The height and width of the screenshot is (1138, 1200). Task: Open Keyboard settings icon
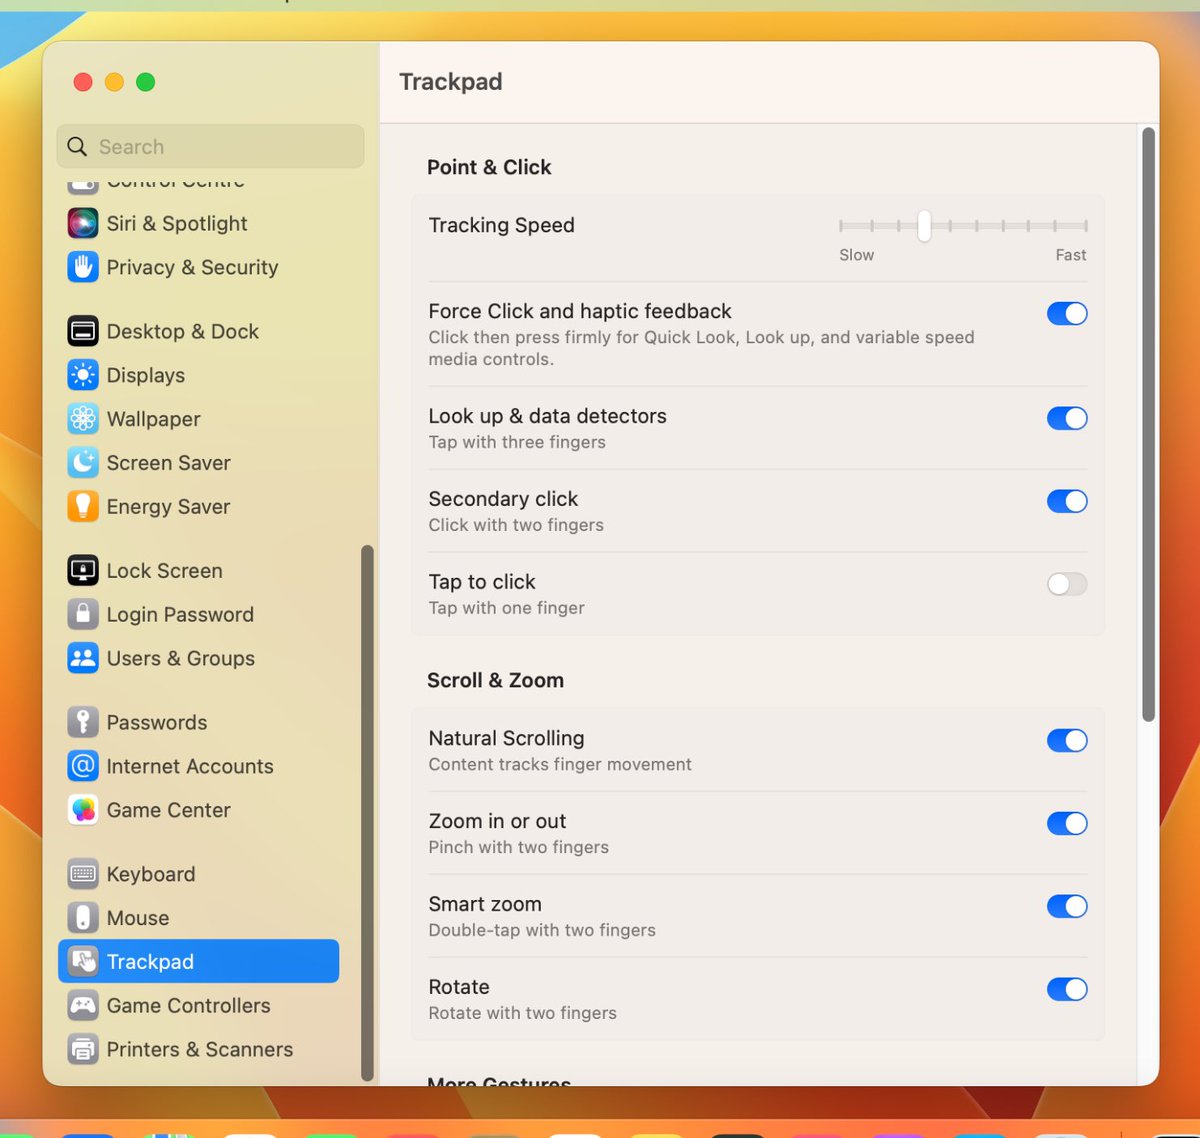[x=82, y=874]
